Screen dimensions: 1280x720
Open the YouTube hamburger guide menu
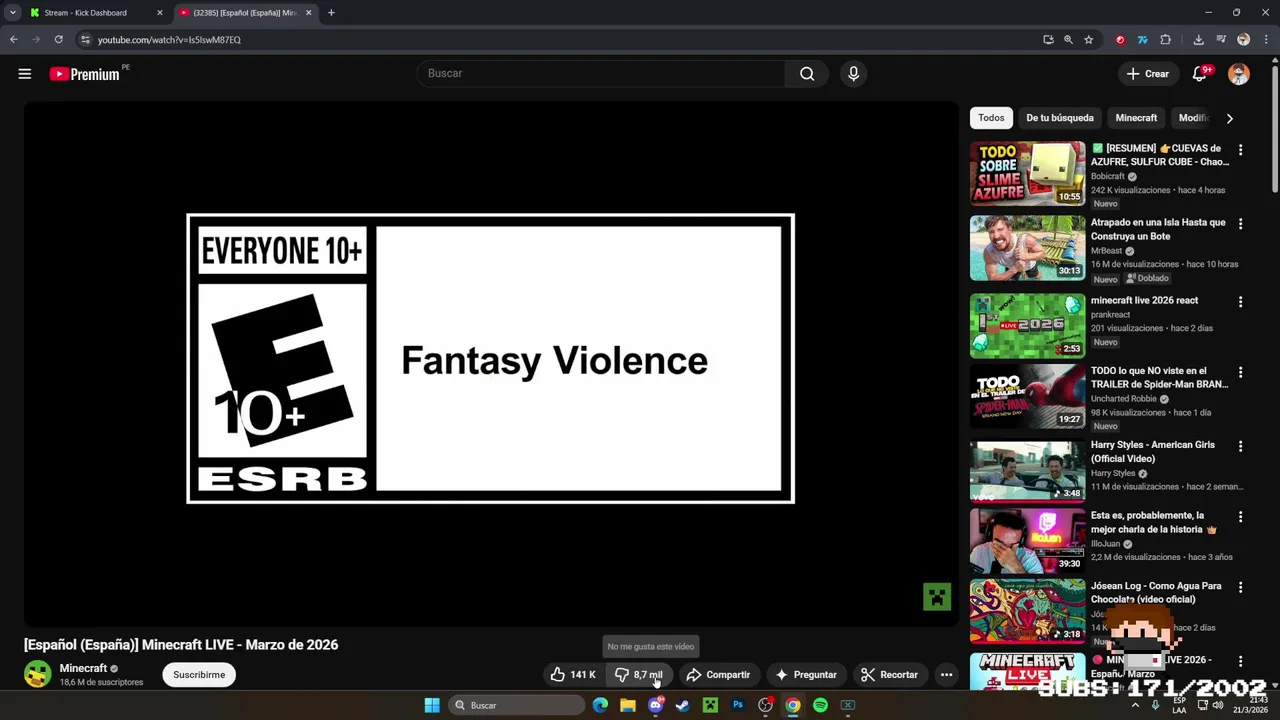(x=25, y=74)
